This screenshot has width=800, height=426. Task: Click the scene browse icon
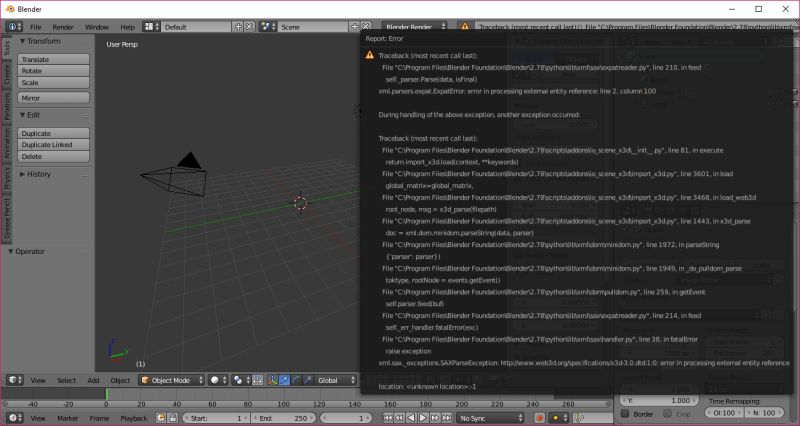[x=267, y=27]
